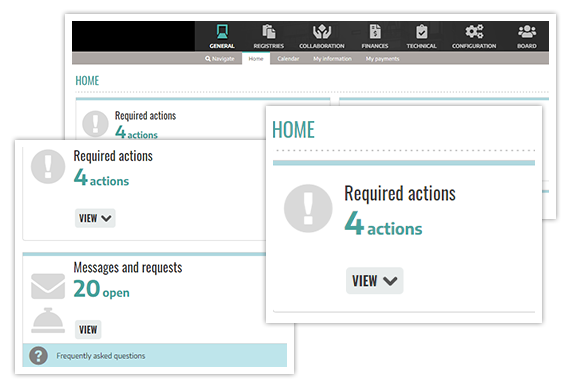Click 'Required actions' heading in the back window
570x390 pixels.
pos(145,116)
